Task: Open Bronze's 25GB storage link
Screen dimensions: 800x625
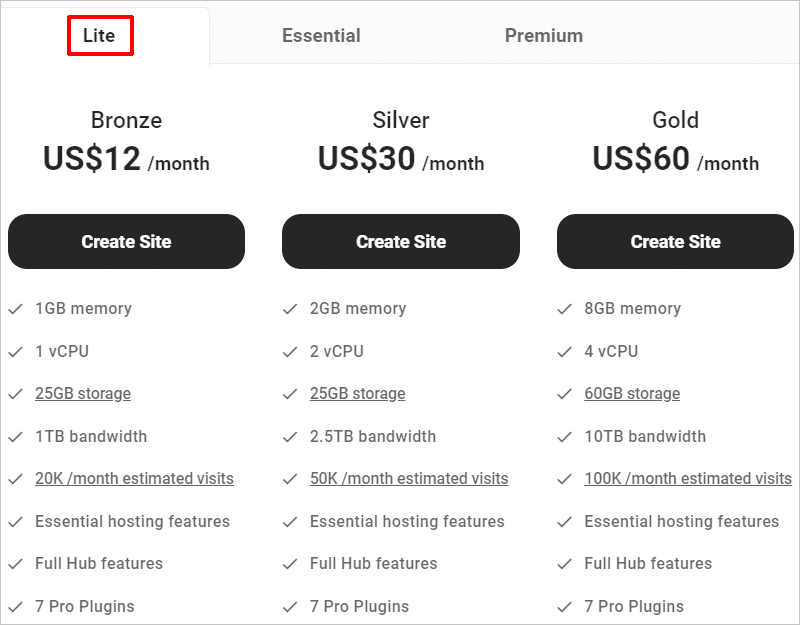Action: [x=83, y=394]
